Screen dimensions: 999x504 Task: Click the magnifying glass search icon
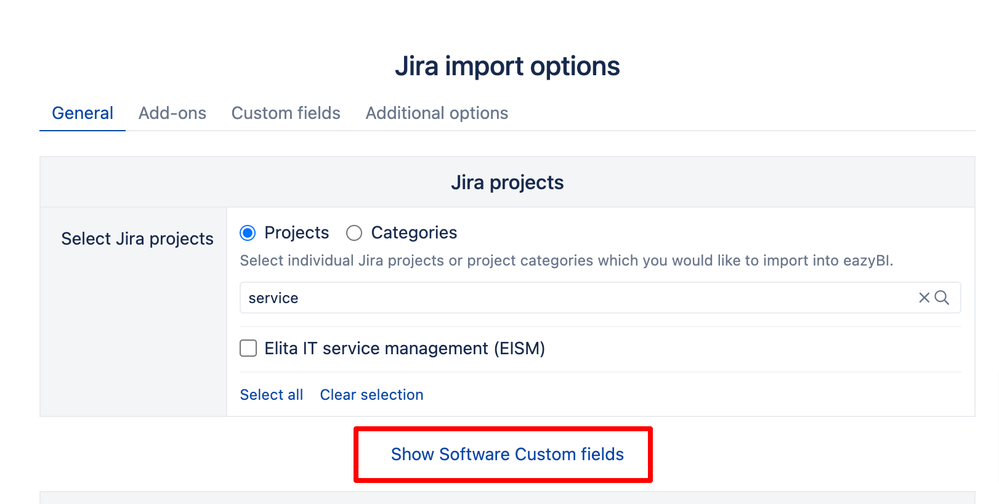point(942,298)
